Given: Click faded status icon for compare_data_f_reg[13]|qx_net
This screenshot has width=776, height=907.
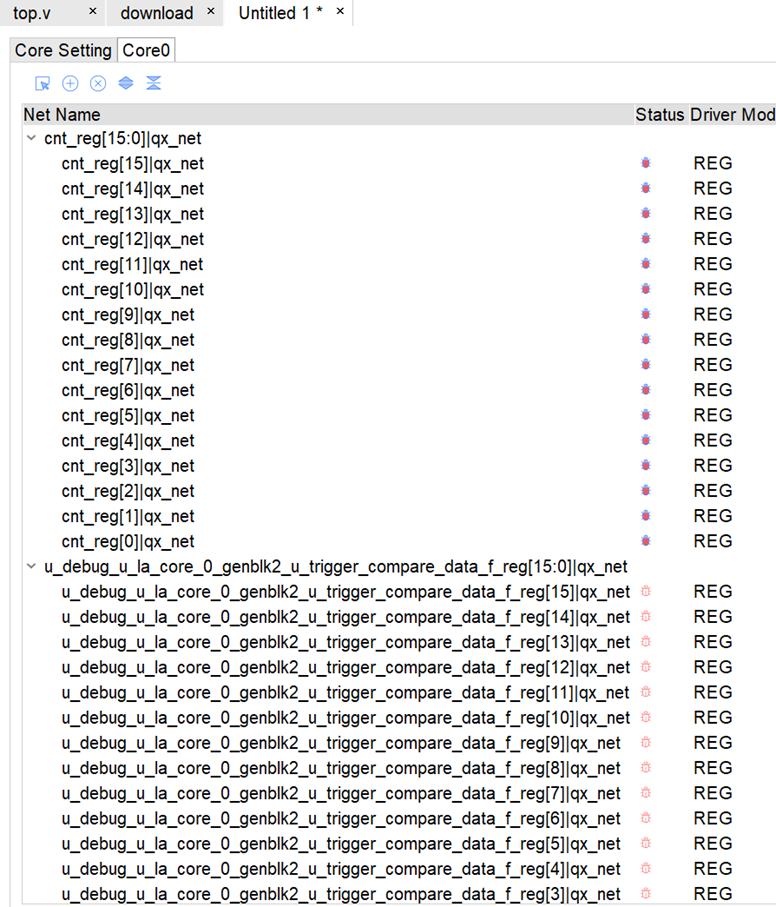Looking at the screenshot, I should pyautogui.click(x=646, y=641).
